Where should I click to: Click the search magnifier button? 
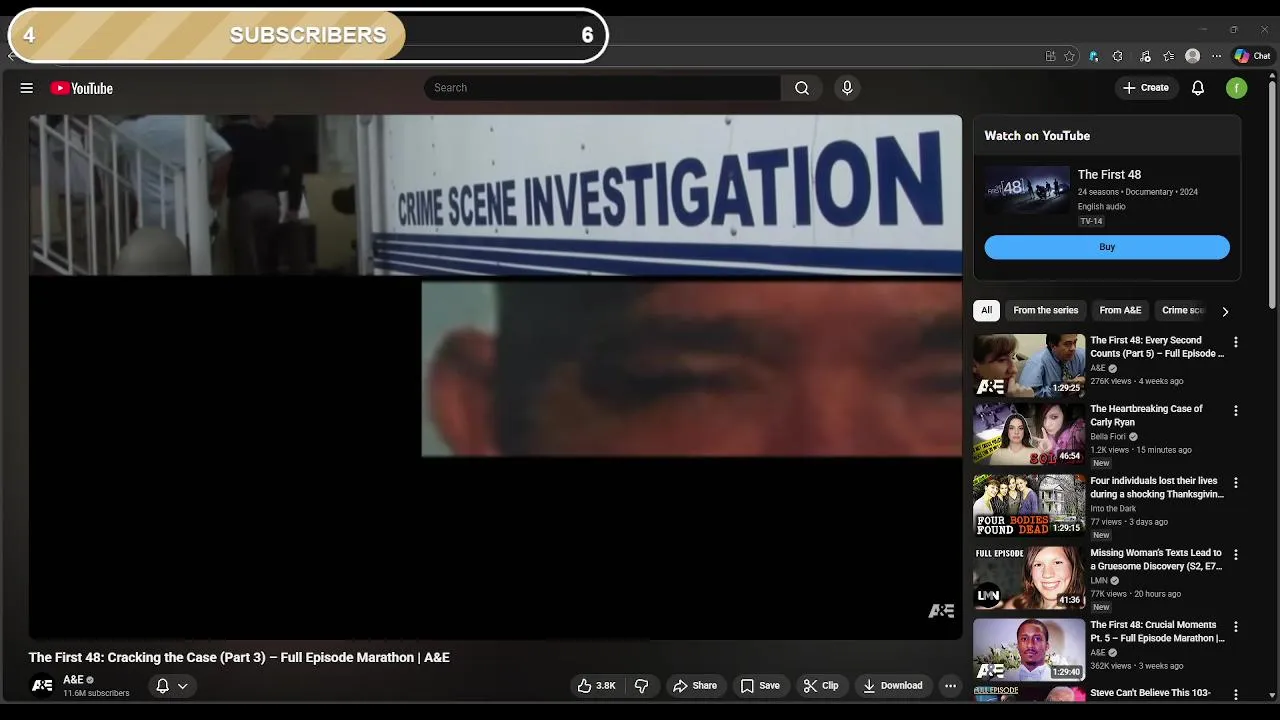coord(802,88)
